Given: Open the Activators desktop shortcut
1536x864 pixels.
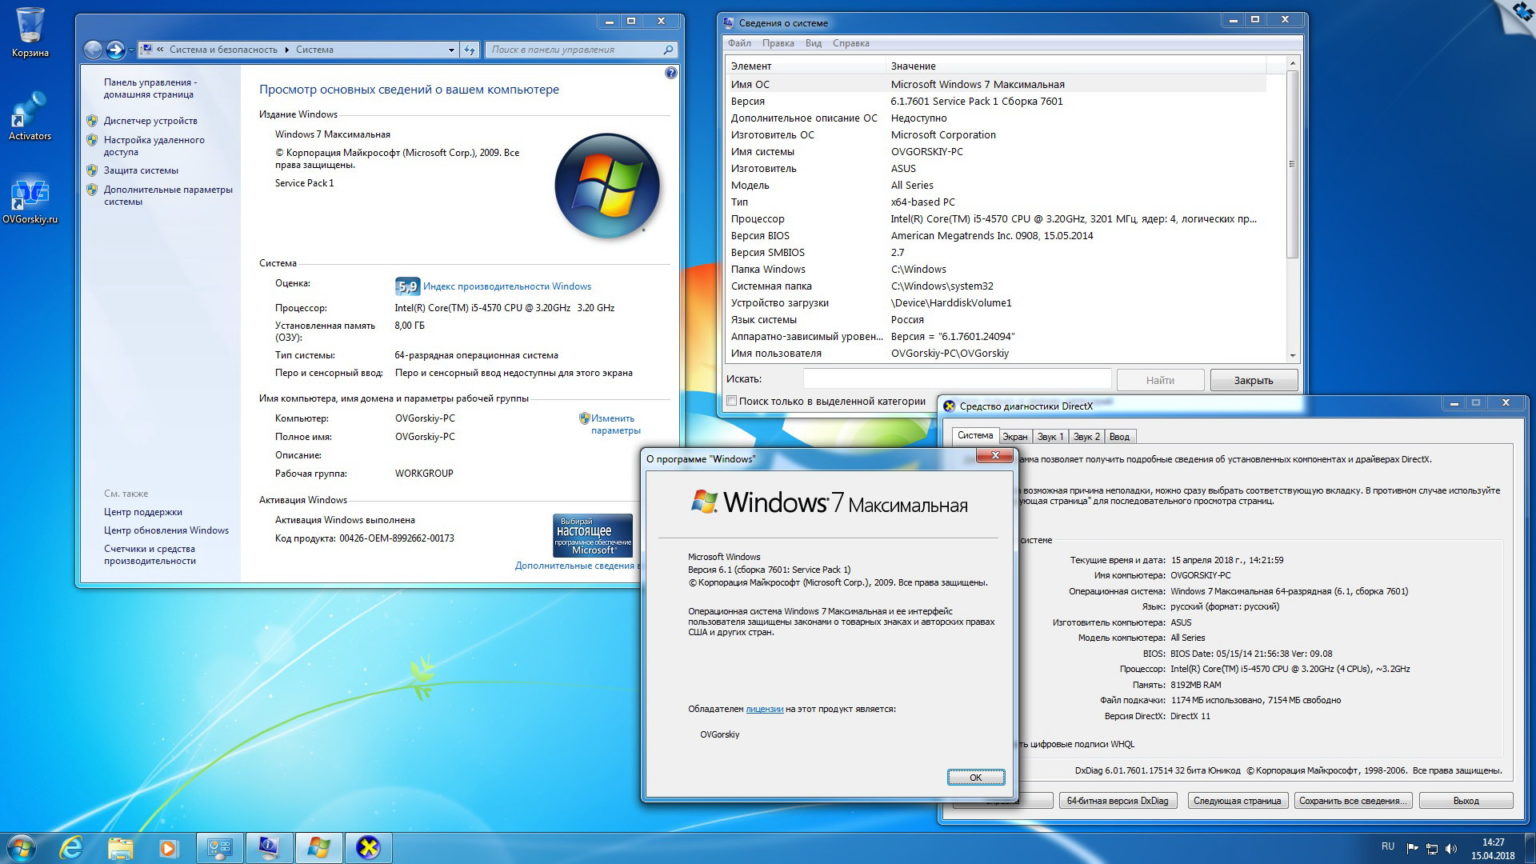Looking at the screenshot, I should [x=29, y=116].
